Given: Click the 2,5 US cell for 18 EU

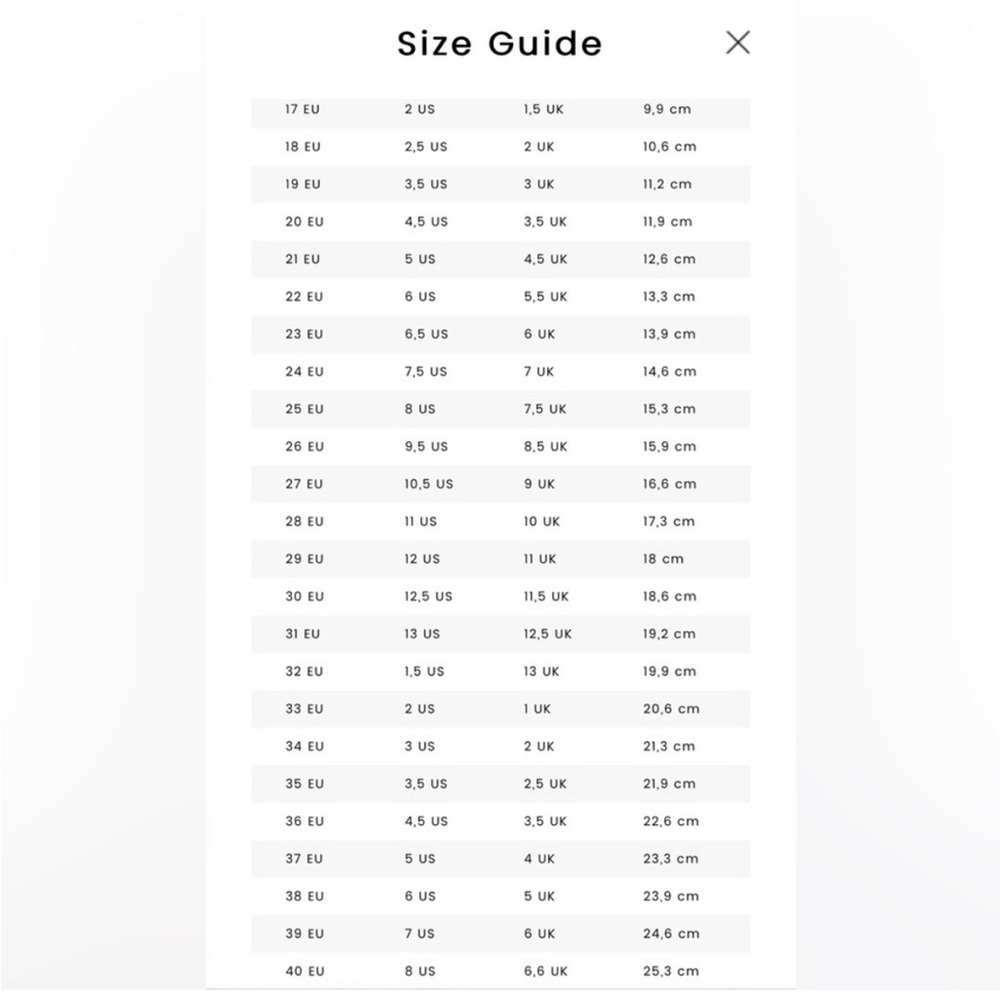Looking at the screenshot, I should 425,147.
